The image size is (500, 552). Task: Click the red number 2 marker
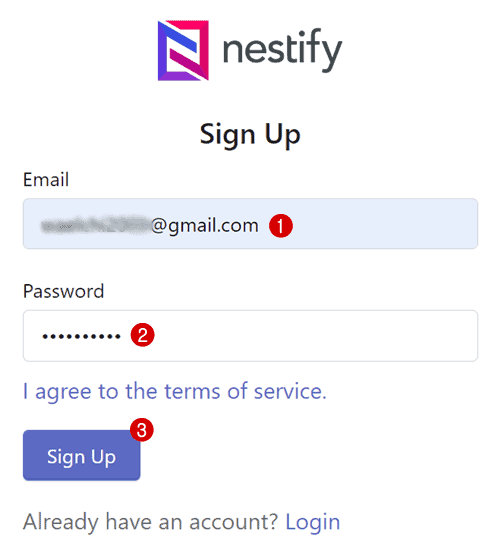coord(143,335)
